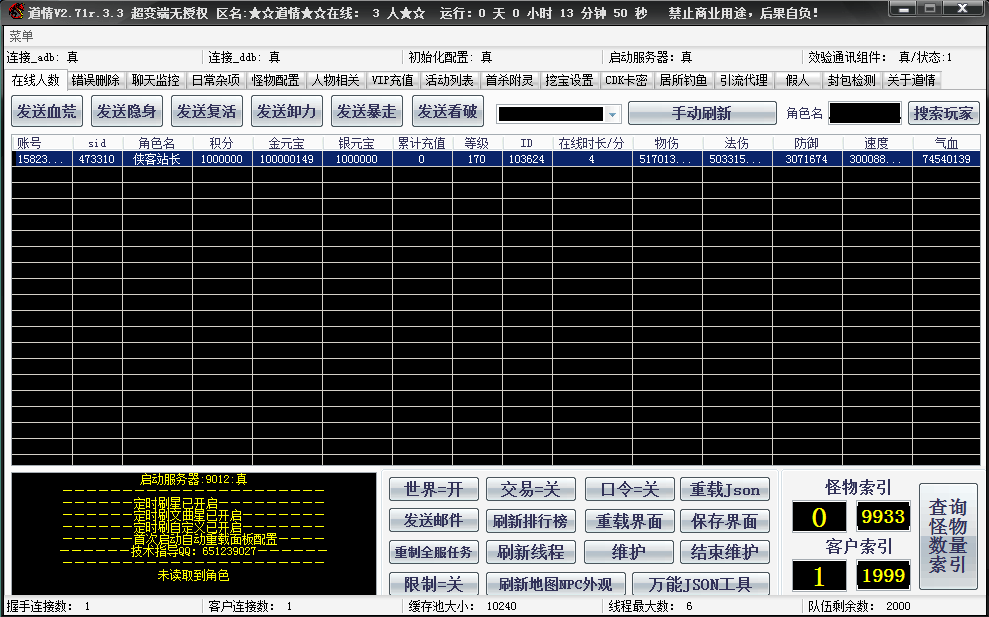Open the CDK卡密 tab
The image size is (989, 617).
click(625, 80)
